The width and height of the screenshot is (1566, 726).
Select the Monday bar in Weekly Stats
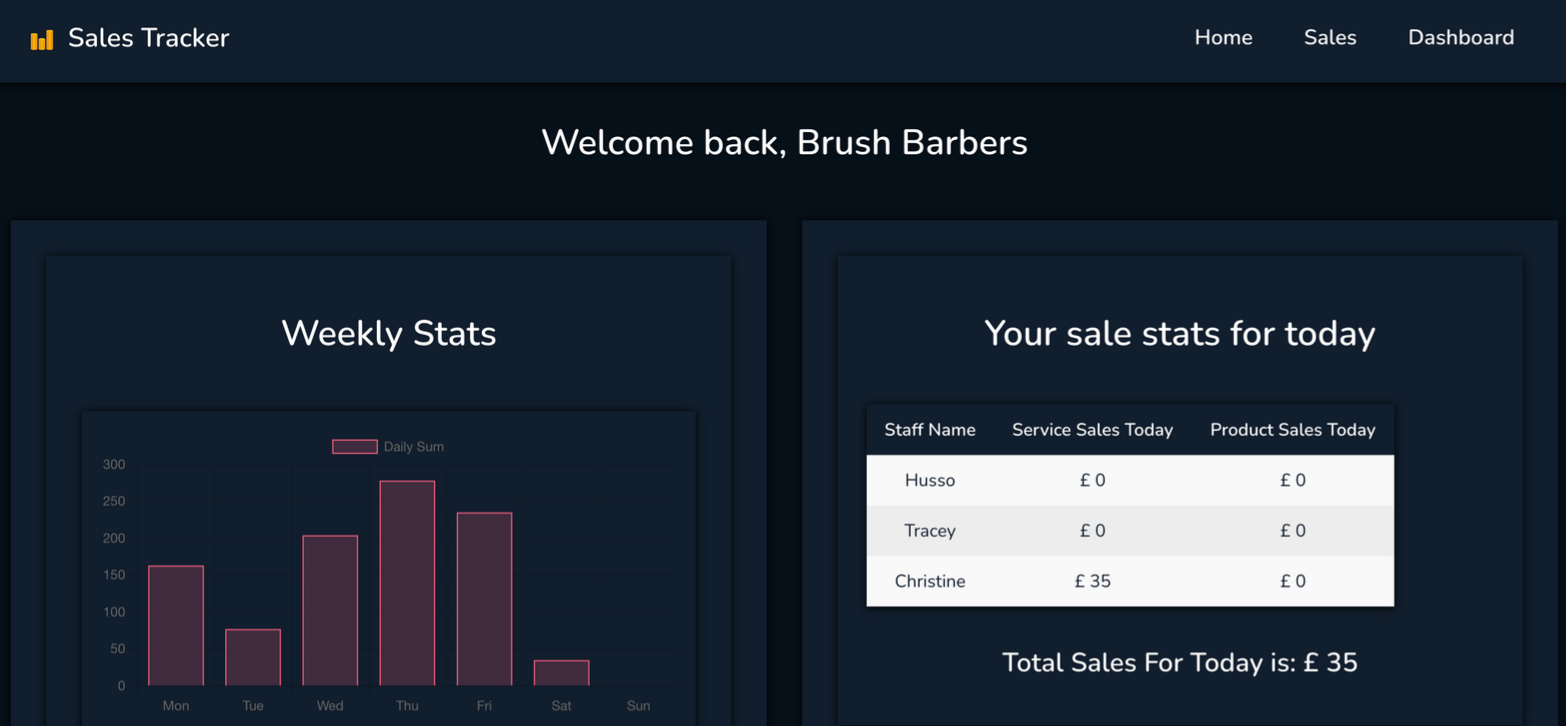175,625
